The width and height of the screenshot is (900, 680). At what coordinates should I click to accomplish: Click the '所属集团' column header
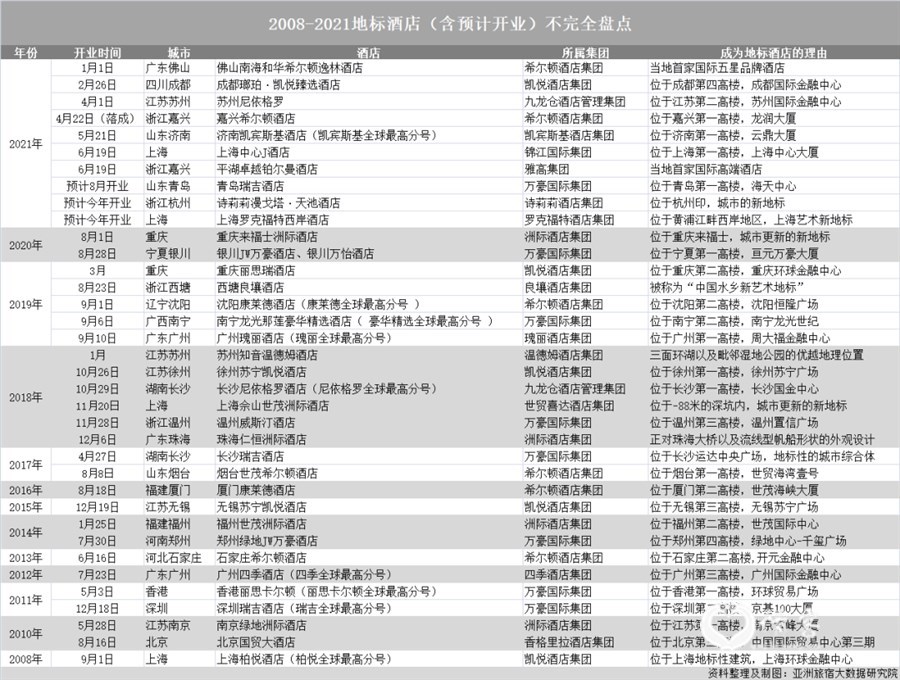click(585, 53)
